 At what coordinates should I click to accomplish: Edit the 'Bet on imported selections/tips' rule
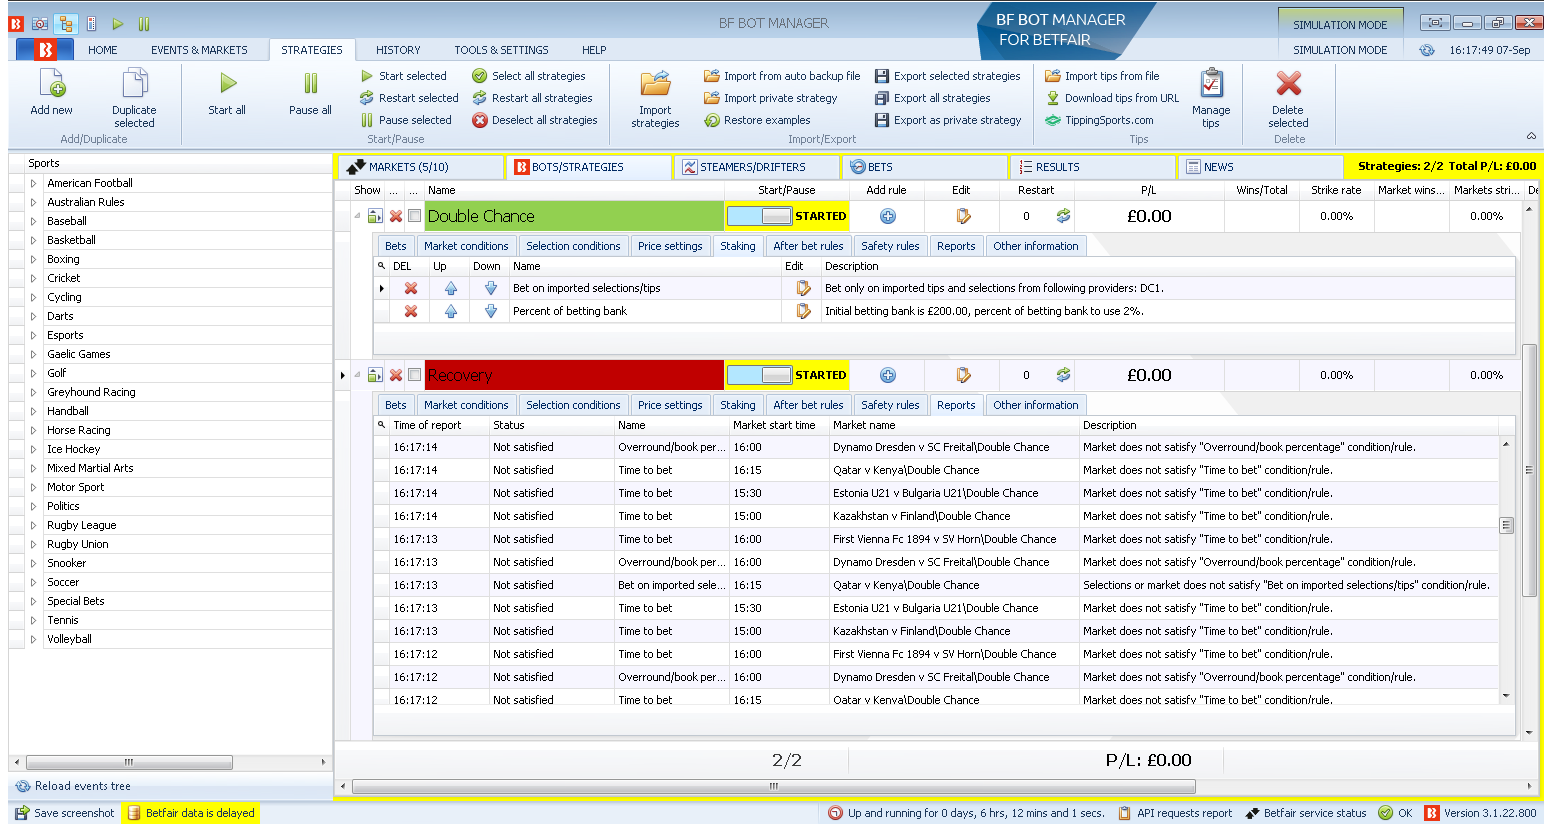click(x=803, y=288)
